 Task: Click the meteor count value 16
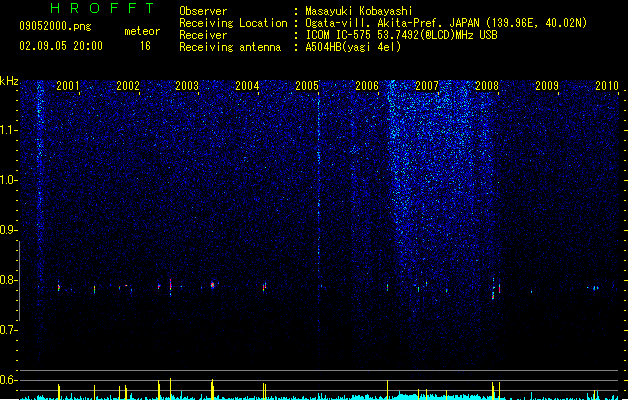(145, 46)
